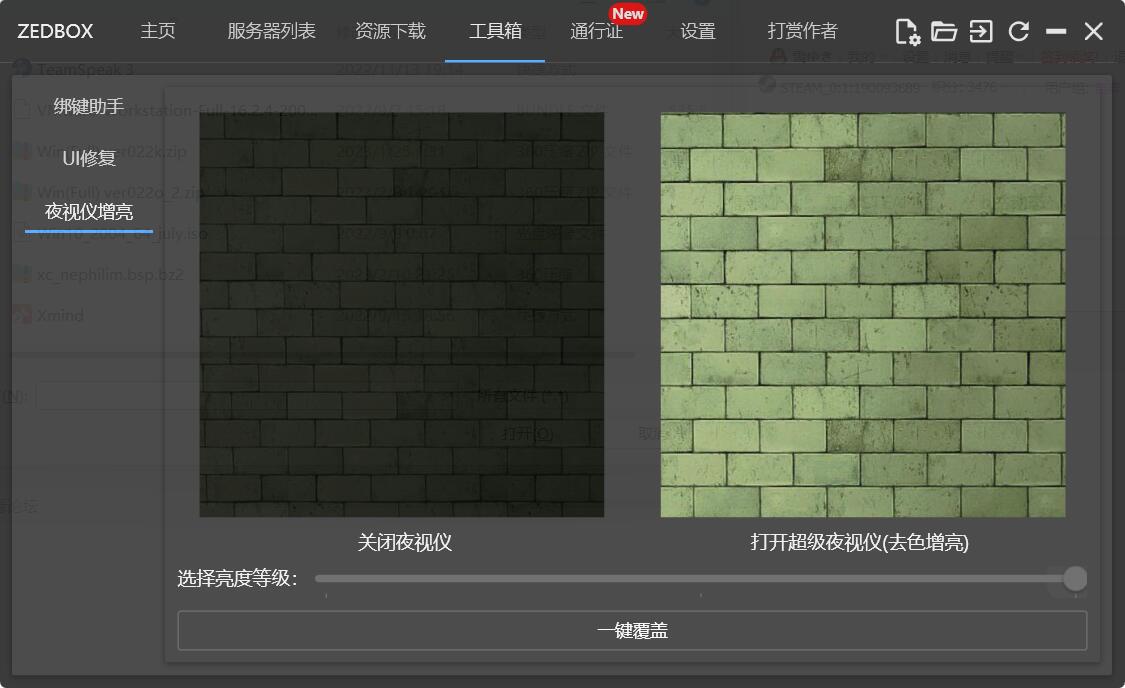Click the brightness slider handle
The image size is (1125, 688).
pos(1075,578)
